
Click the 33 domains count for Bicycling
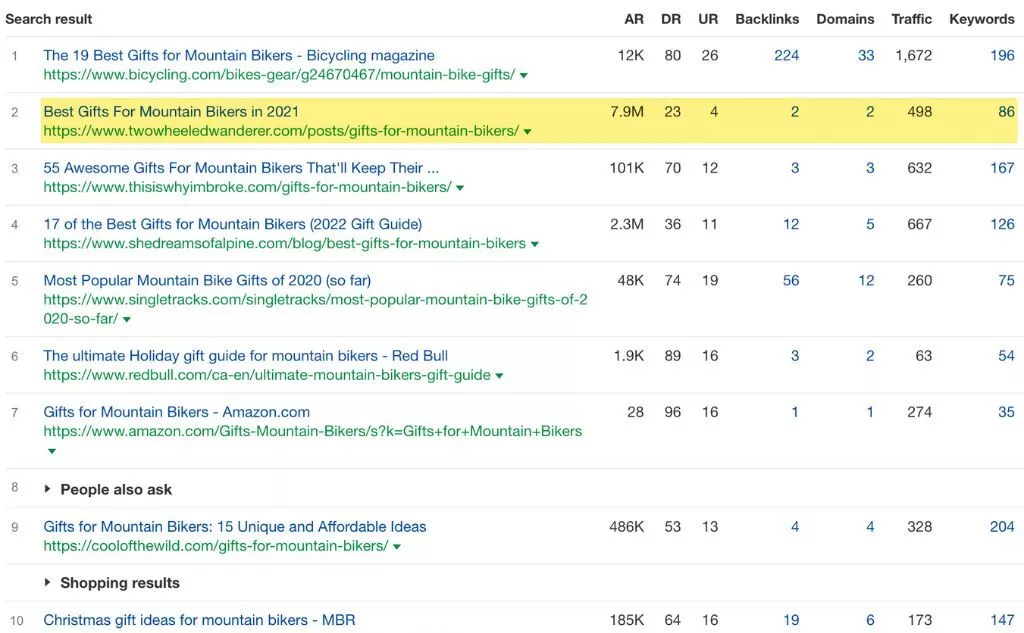(866, 55)
